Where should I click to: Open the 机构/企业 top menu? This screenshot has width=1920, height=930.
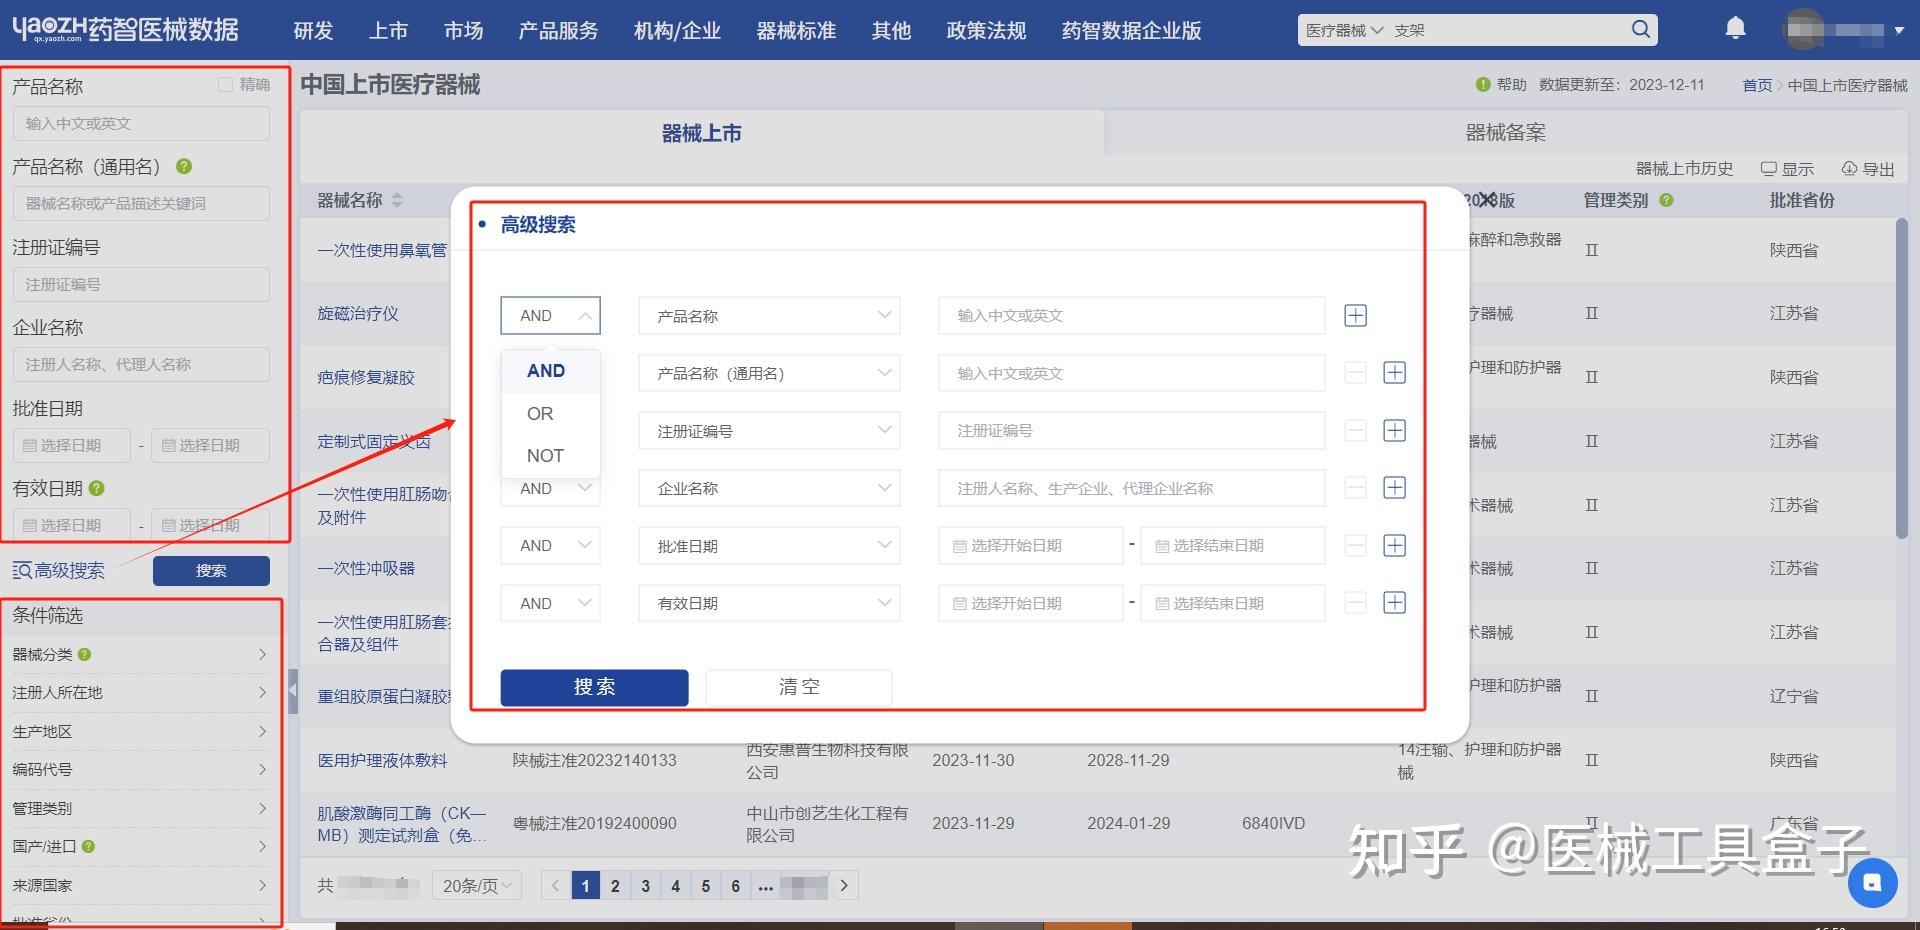[x=677, y=31]
